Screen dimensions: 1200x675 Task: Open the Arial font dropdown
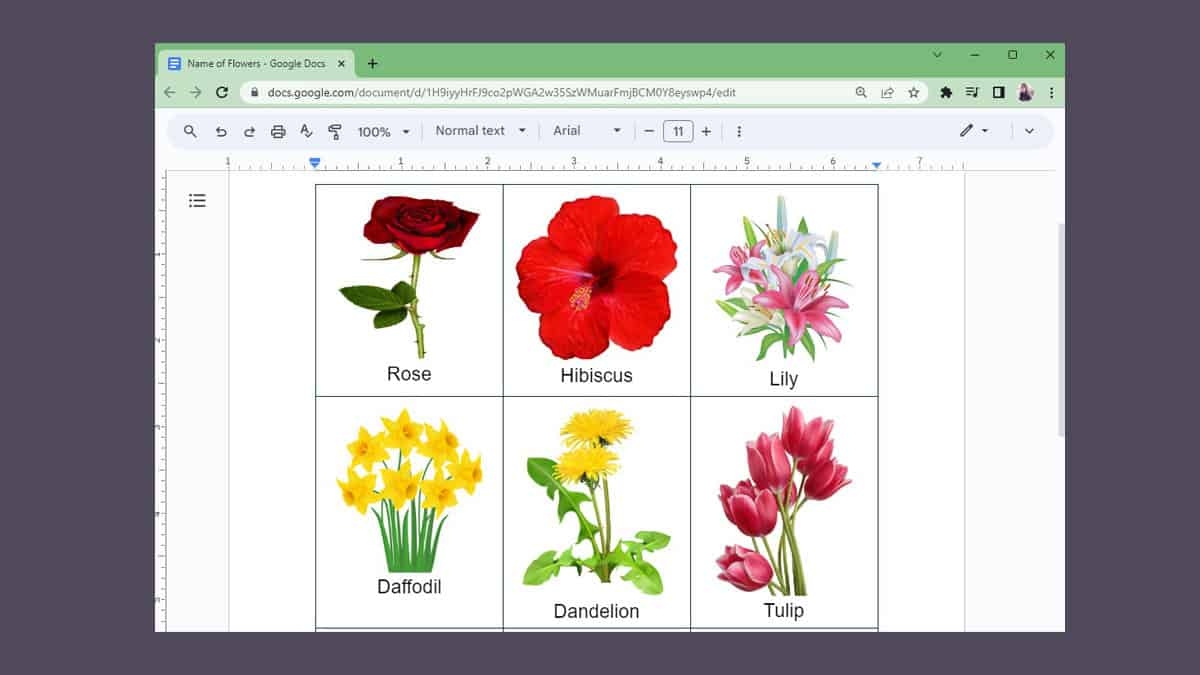586,131
